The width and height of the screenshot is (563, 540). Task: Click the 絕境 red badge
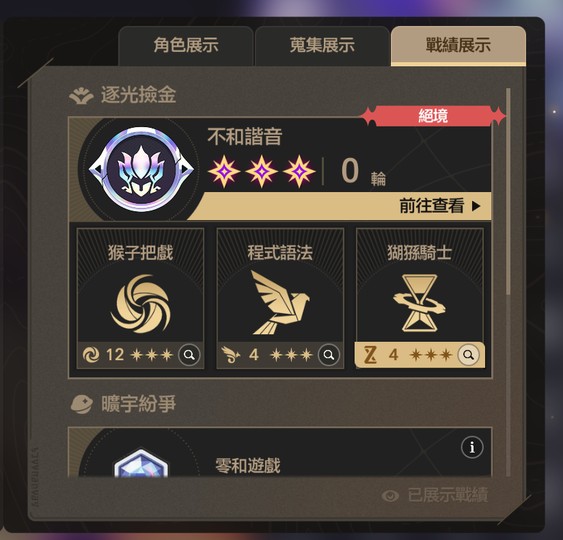tap(433, 116)
